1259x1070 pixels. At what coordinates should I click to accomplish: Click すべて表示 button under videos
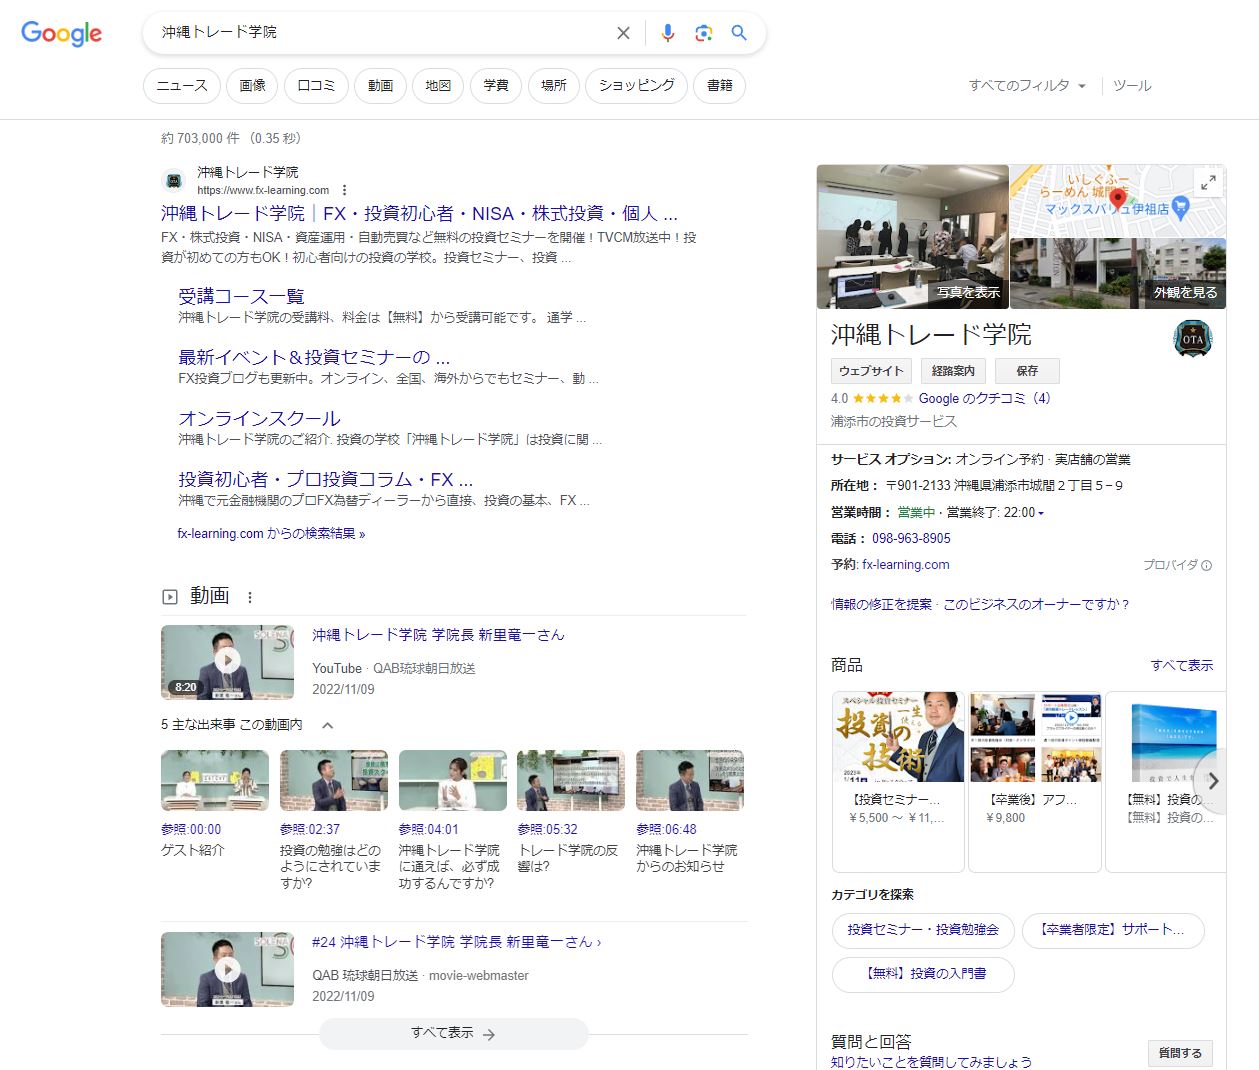click(453, 1034)
